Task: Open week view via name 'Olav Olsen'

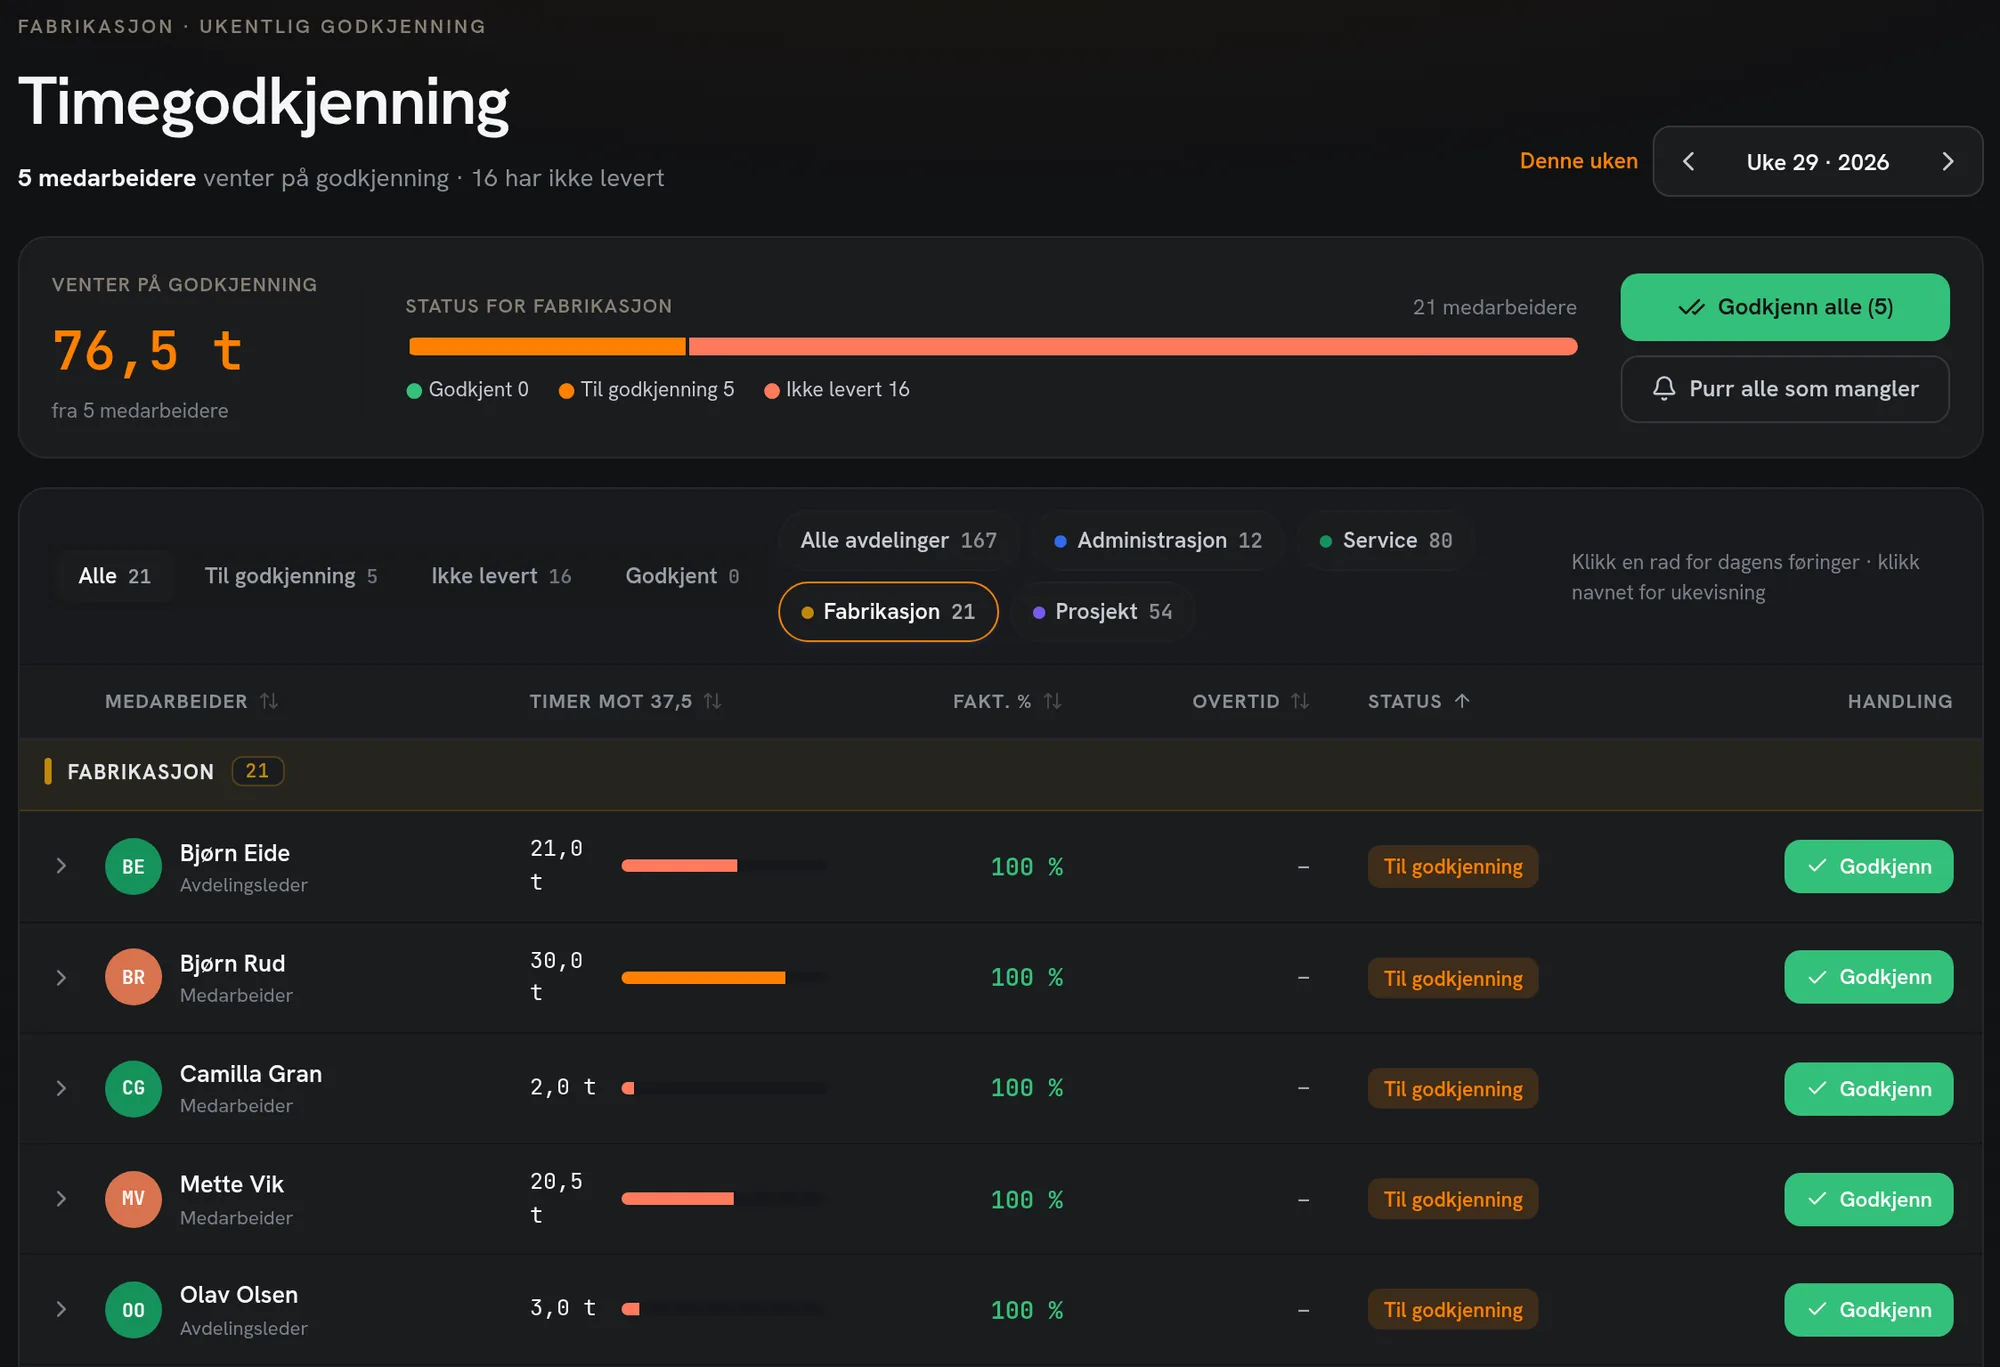Action: 239,1295
